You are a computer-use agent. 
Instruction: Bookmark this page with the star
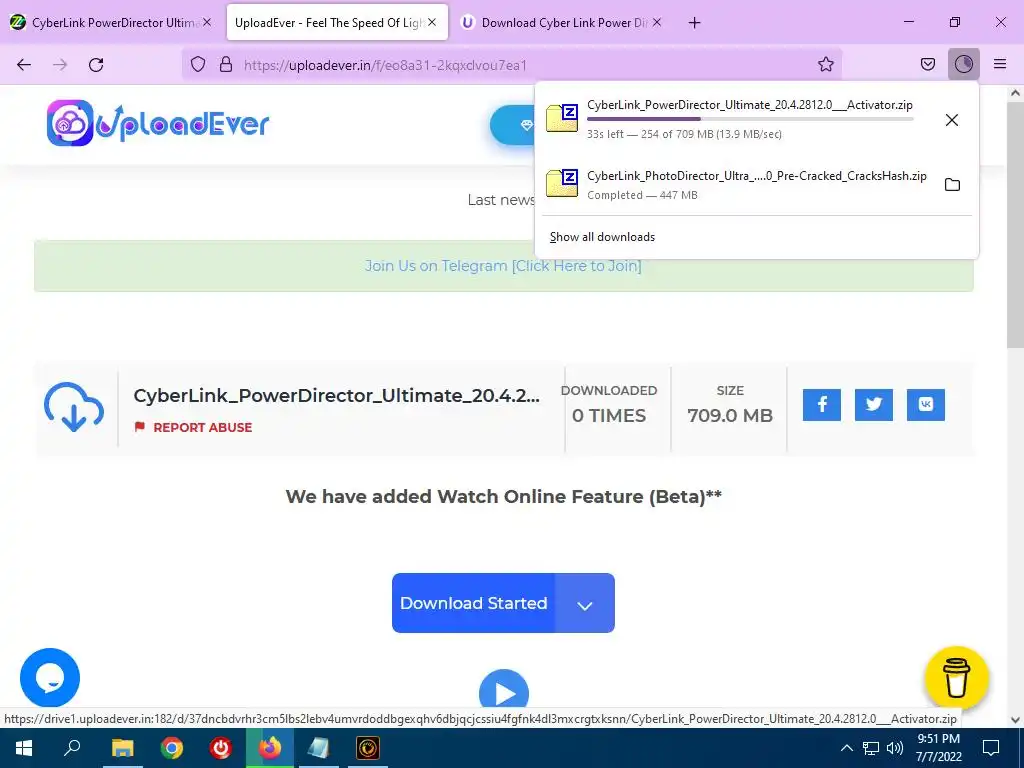pos(825,64)
